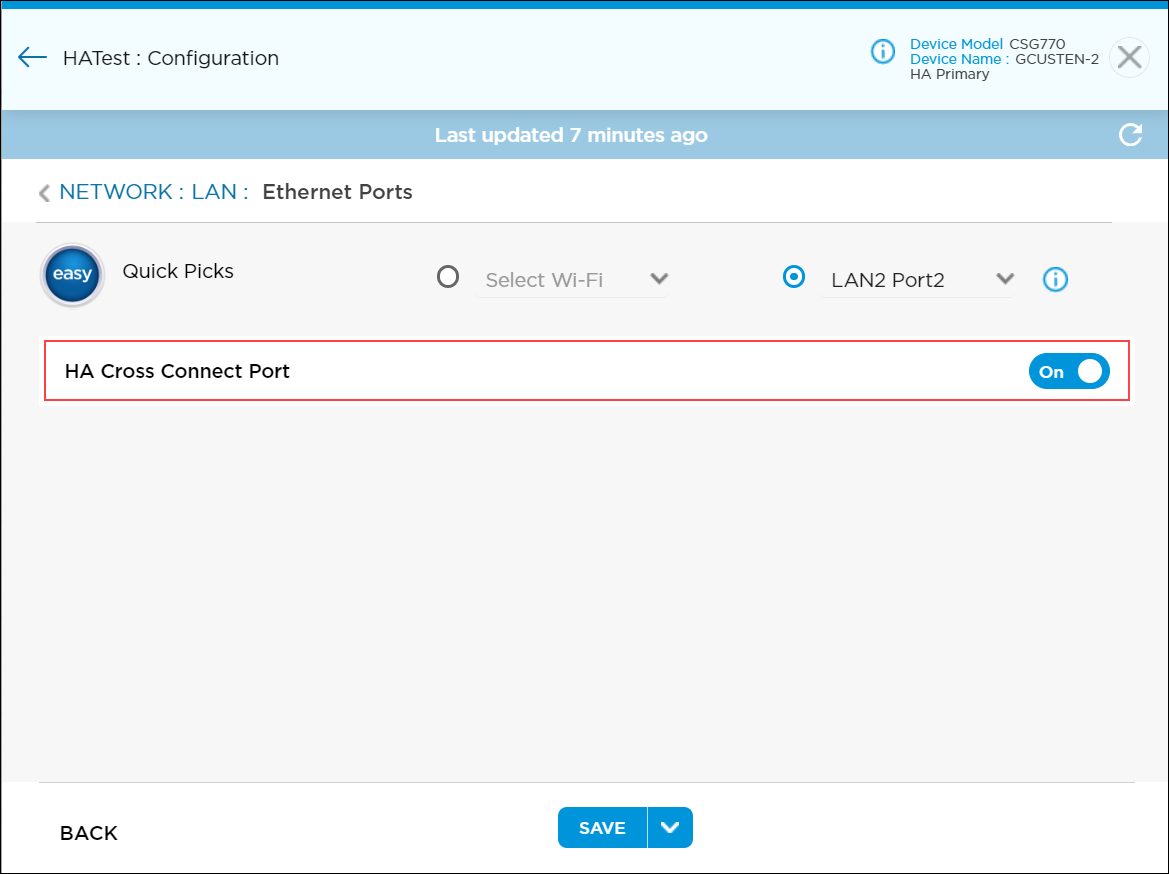
Task: Click the info icon beside Device Model
Action: tap(882, 51)
